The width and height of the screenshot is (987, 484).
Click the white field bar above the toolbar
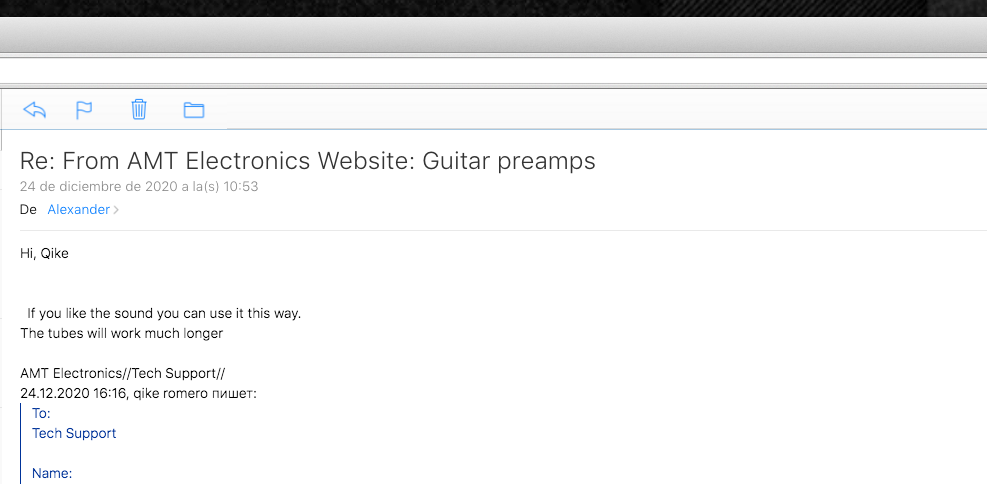(494, 70)
